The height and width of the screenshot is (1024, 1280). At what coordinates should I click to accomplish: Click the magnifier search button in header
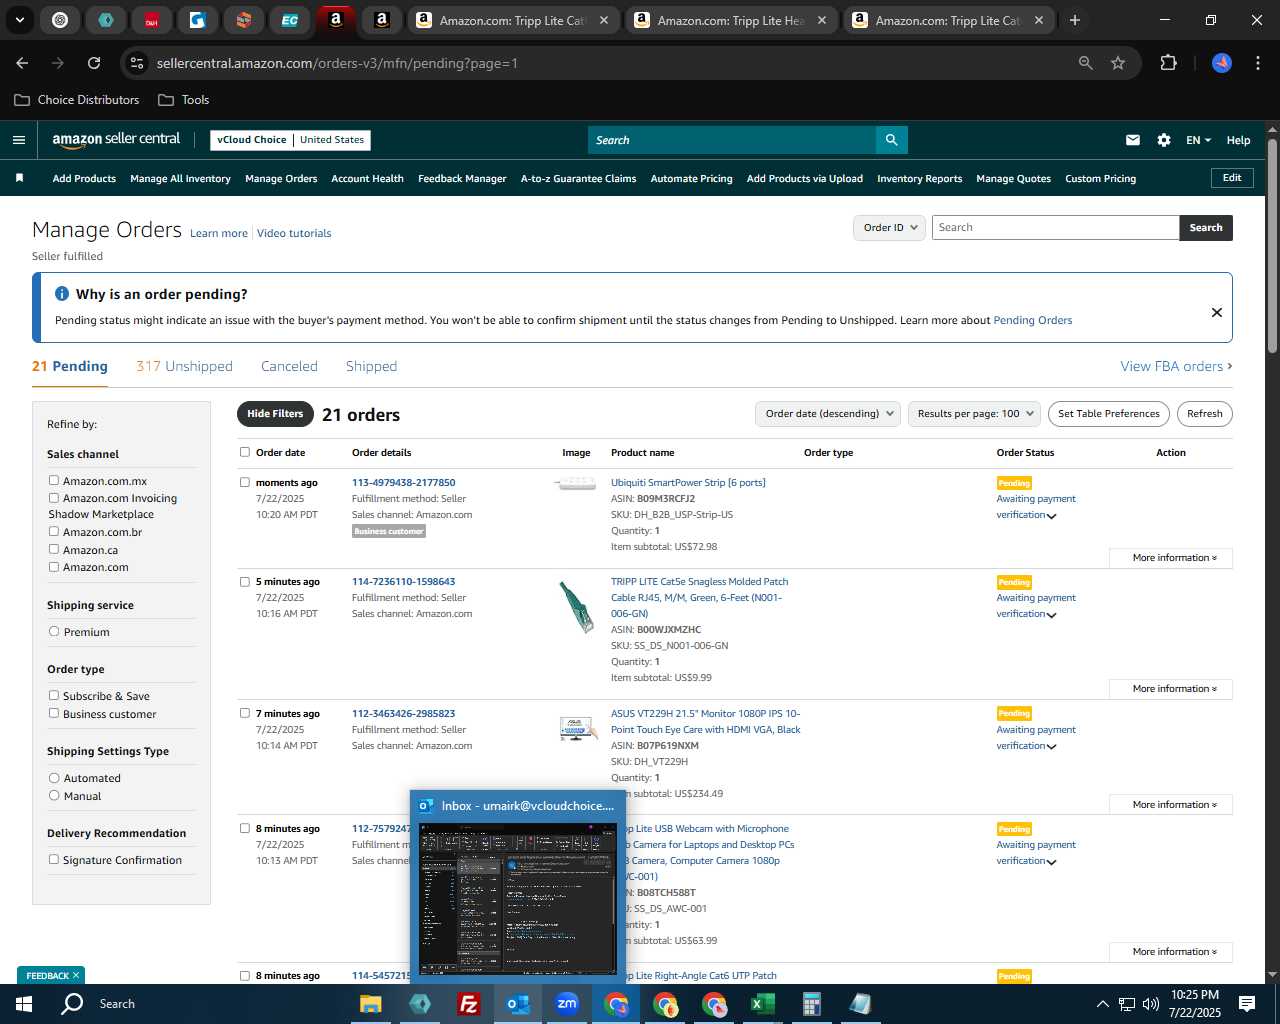[891, 140]
